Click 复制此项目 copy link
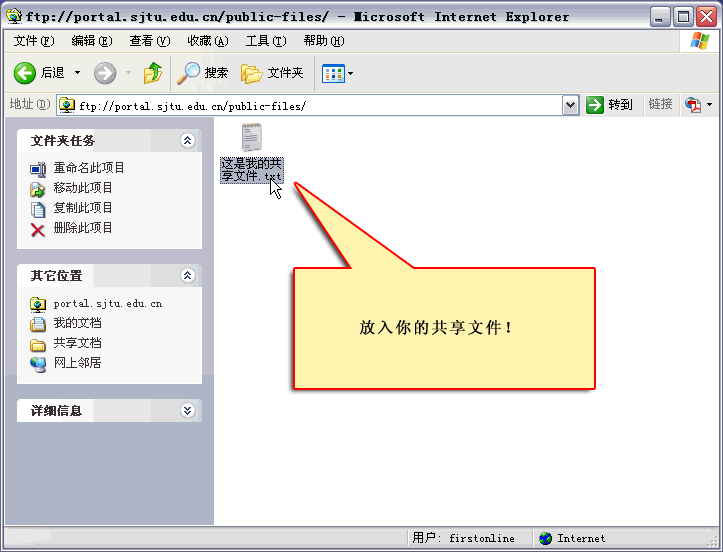 click(83, 208)
